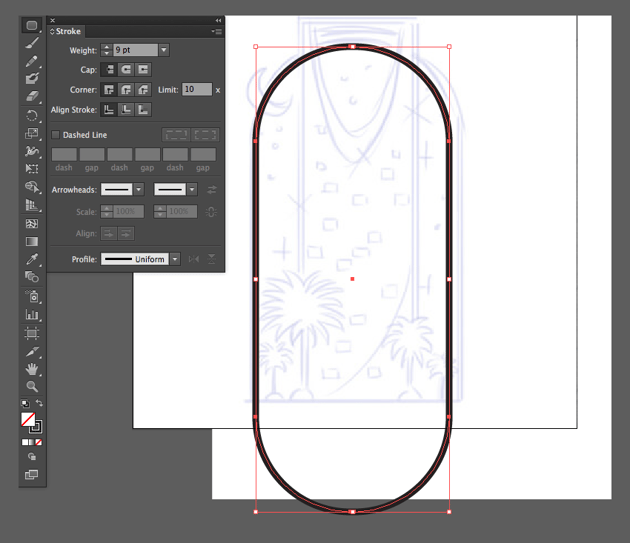The width and height of the screenshot is (630, 543).
Task: Click Default Fill and Stroke icon
Action: [25, 403]
